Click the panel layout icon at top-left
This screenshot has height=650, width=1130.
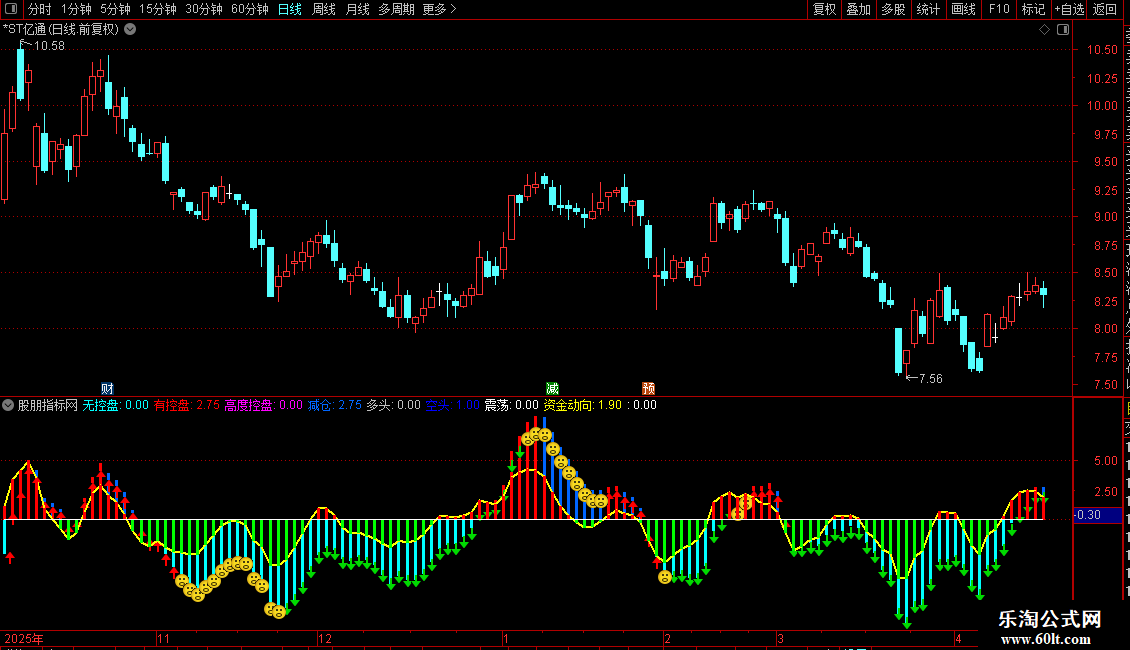point(11,9)
